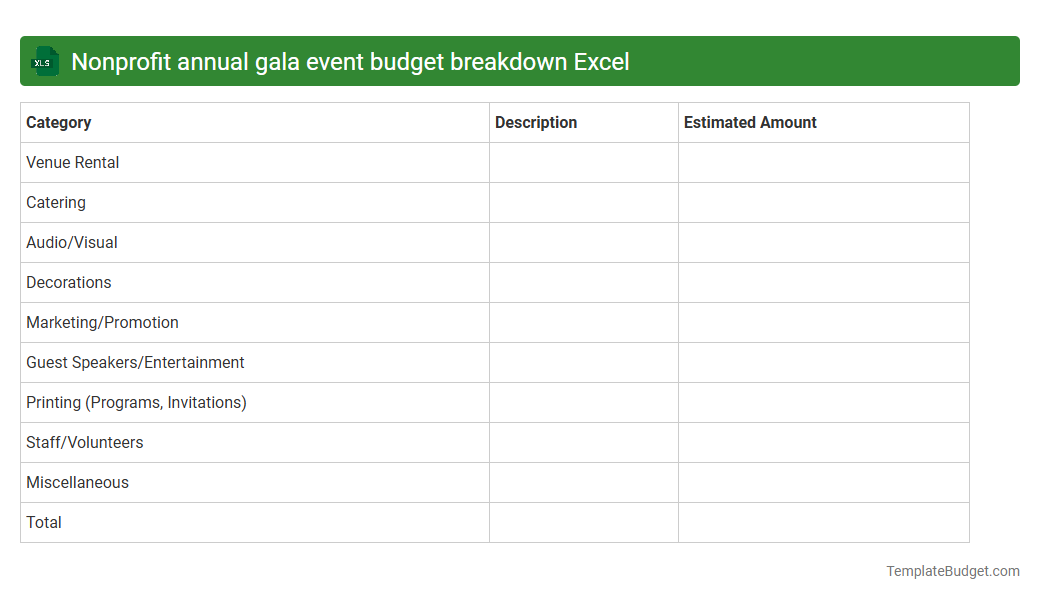Select the Guest Speakers/Entertainment row
Screen dimensions: 1040x600
tap(135, 362)
